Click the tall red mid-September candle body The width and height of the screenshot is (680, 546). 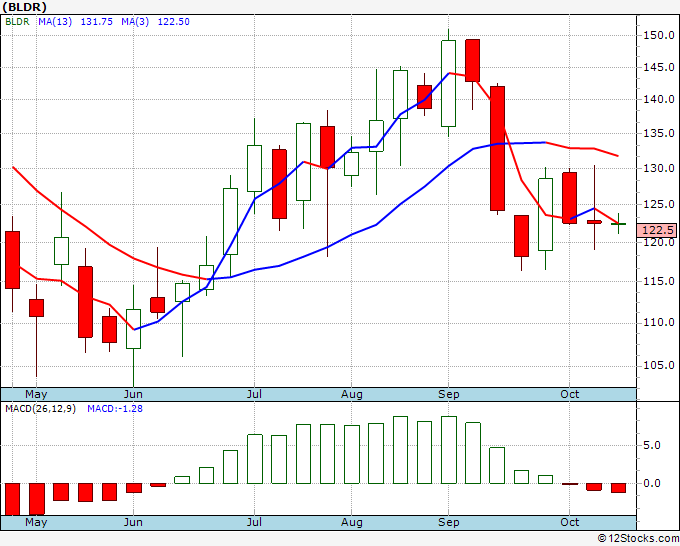coord(497,148)
